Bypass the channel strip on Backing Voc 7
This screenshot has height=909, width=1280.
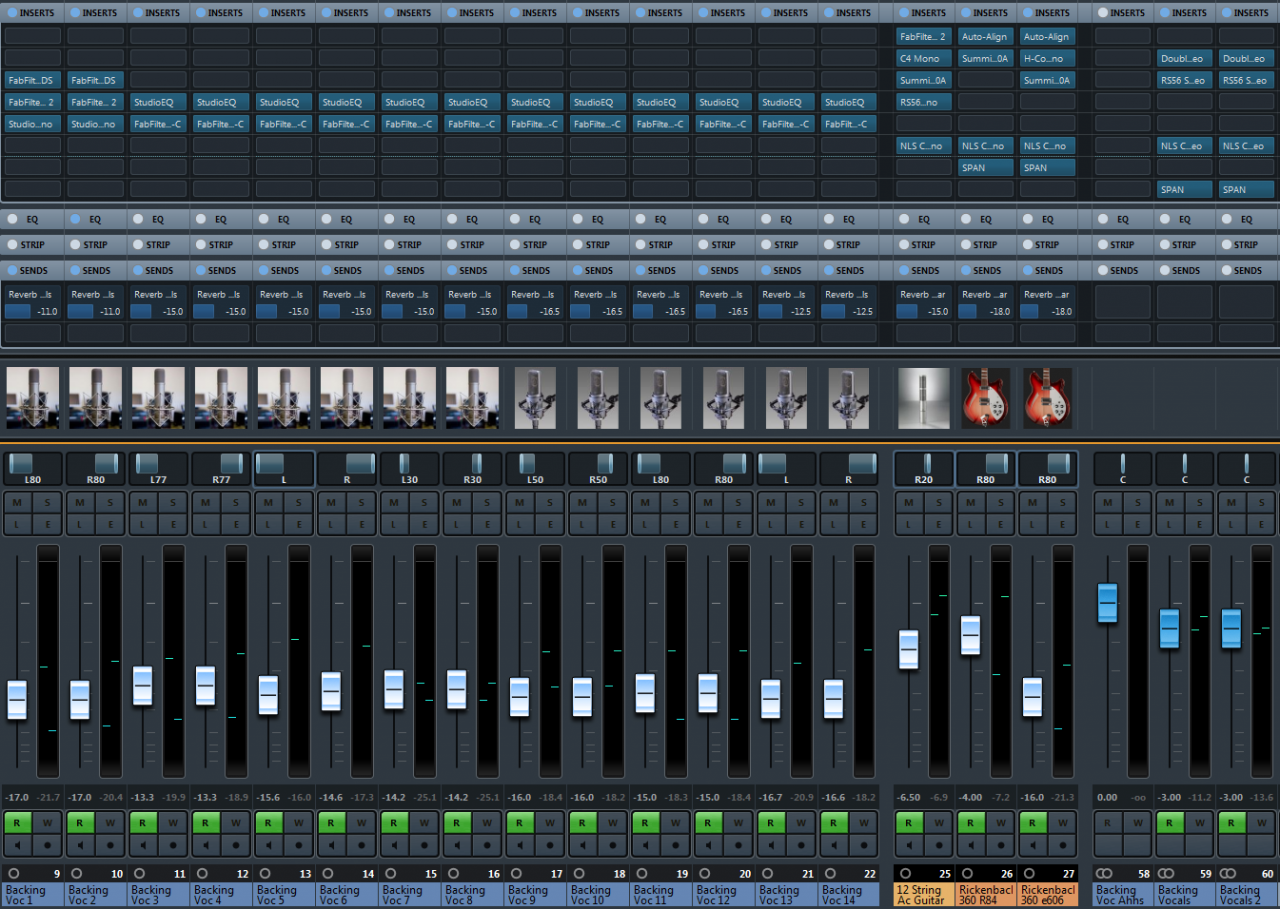pyautogui.click(x=389, y=245)
